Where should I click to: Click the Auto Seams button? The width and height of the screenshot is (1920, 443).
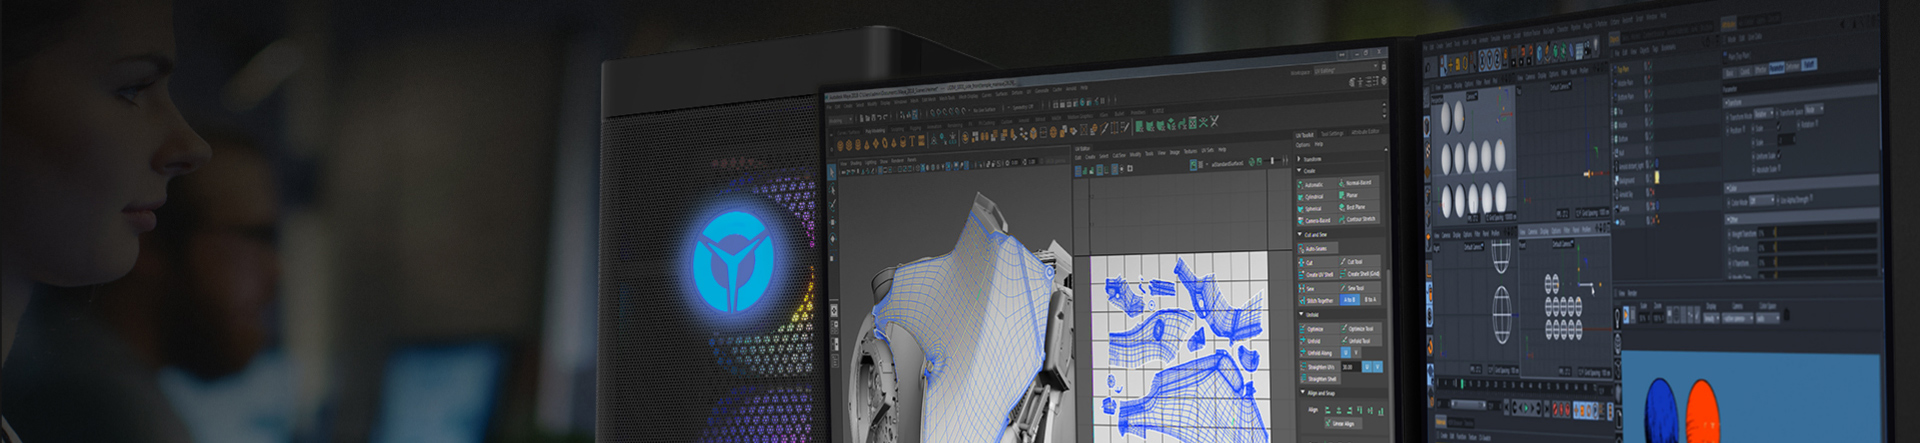coord(1316,248)
